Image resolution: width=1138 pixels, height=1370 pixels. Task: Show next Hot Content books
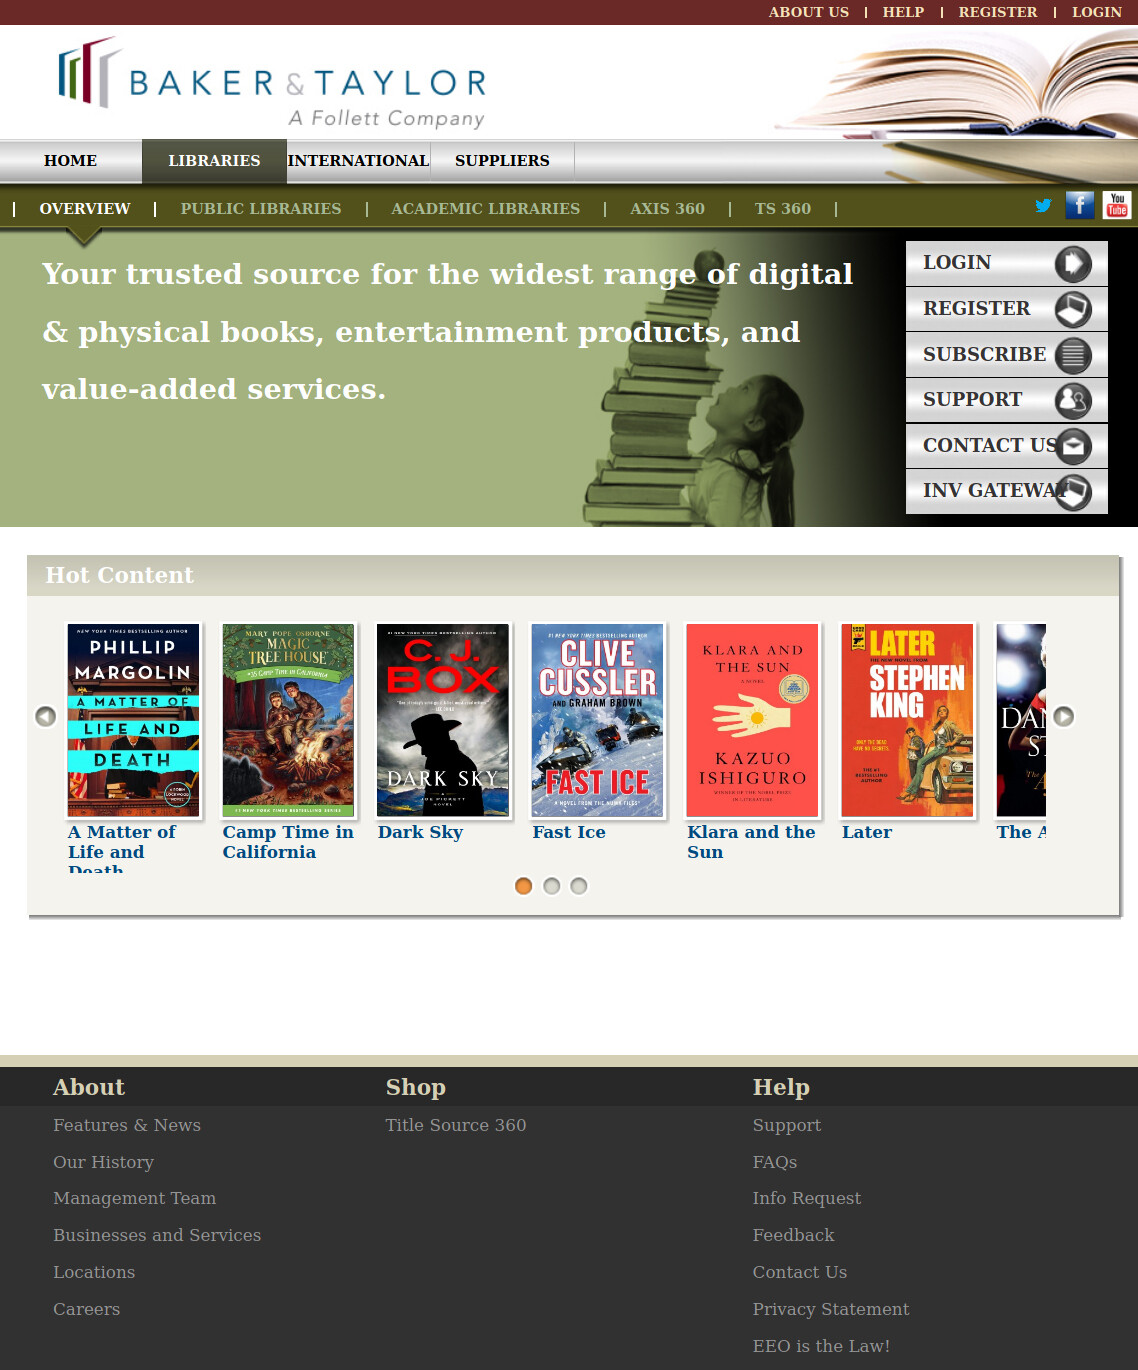click(1063, 717)
